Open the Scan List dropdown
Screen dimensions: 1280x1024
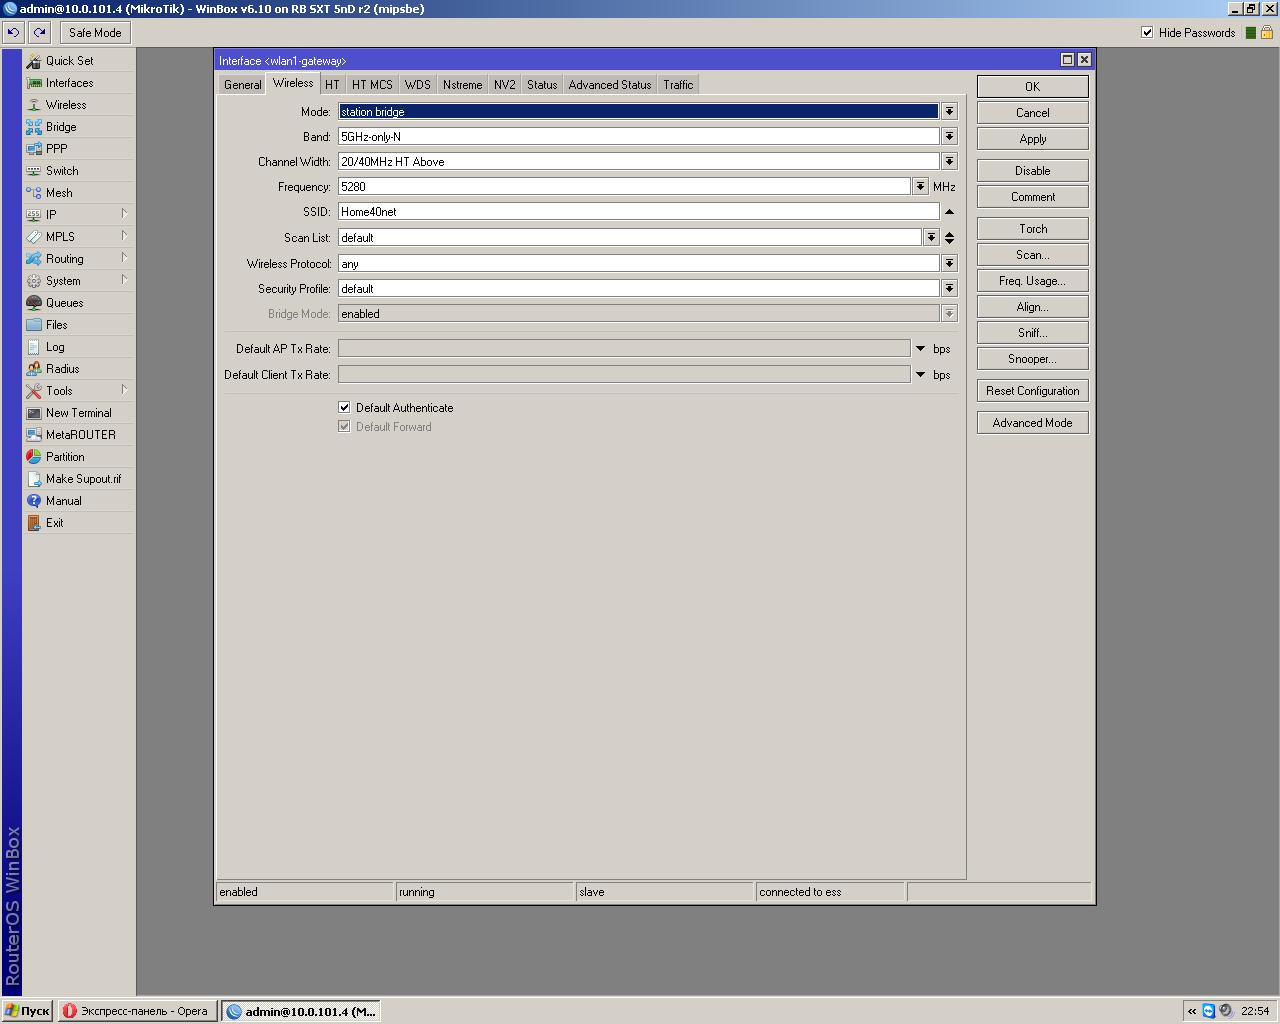[931, 238]
